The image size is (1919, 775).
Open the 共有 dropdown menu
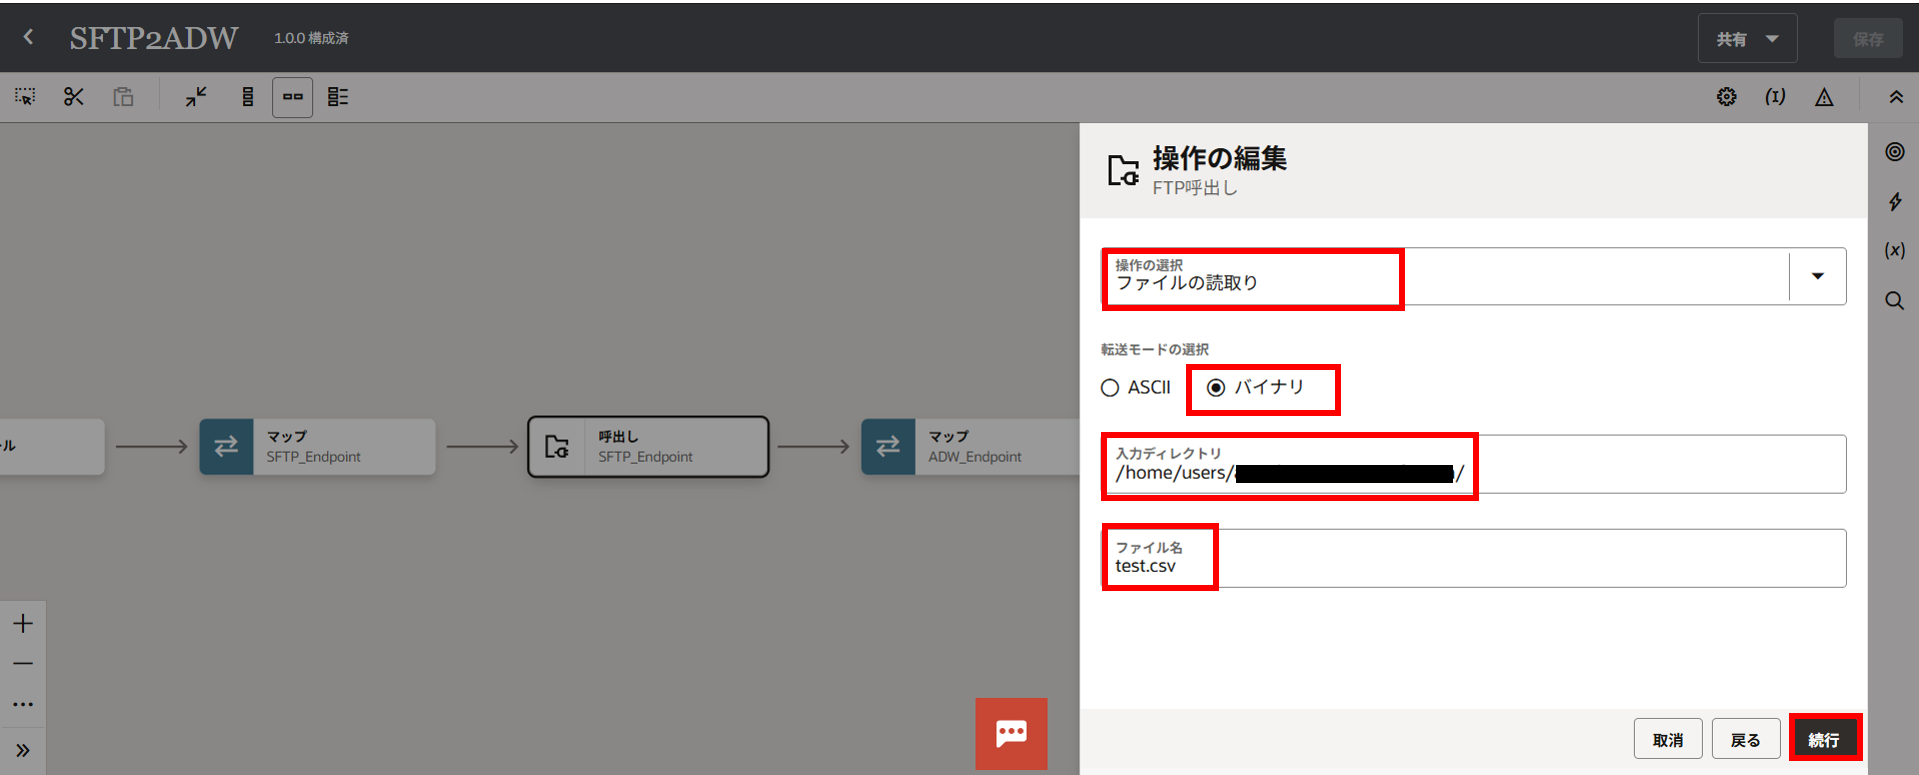click(x=1747, y=39)
